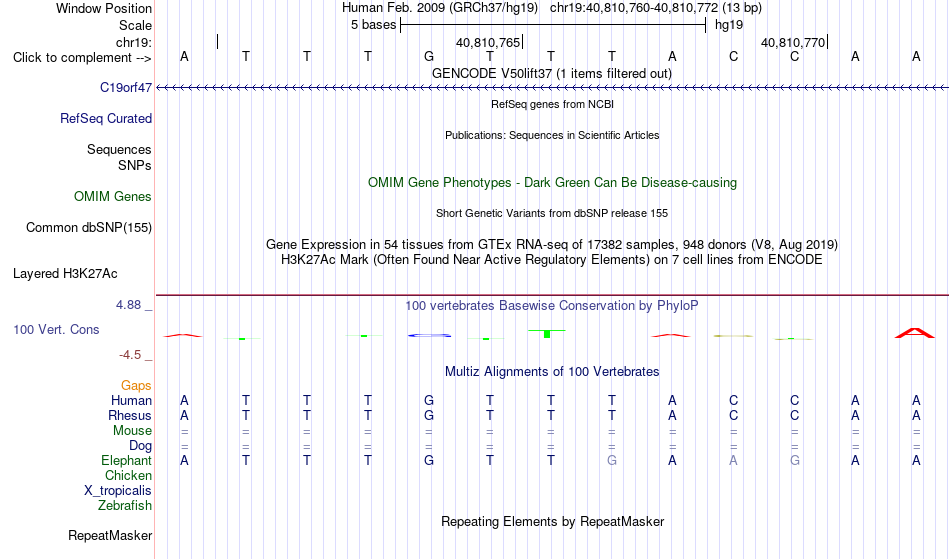The width and height of the screenshot is (950, 559).
Task: Select the Rhesus species label
Action: pos(130,415)
